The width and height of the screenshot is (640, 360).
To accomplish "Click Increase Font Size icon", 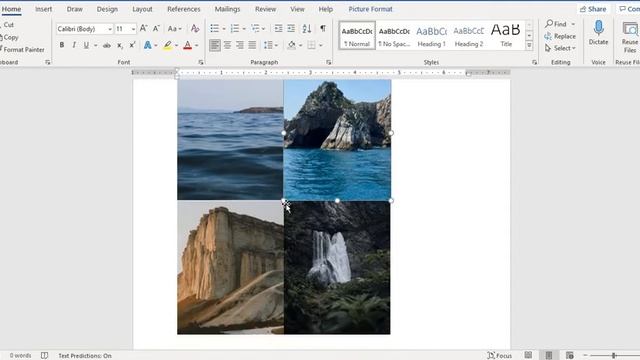I will 143,29.
